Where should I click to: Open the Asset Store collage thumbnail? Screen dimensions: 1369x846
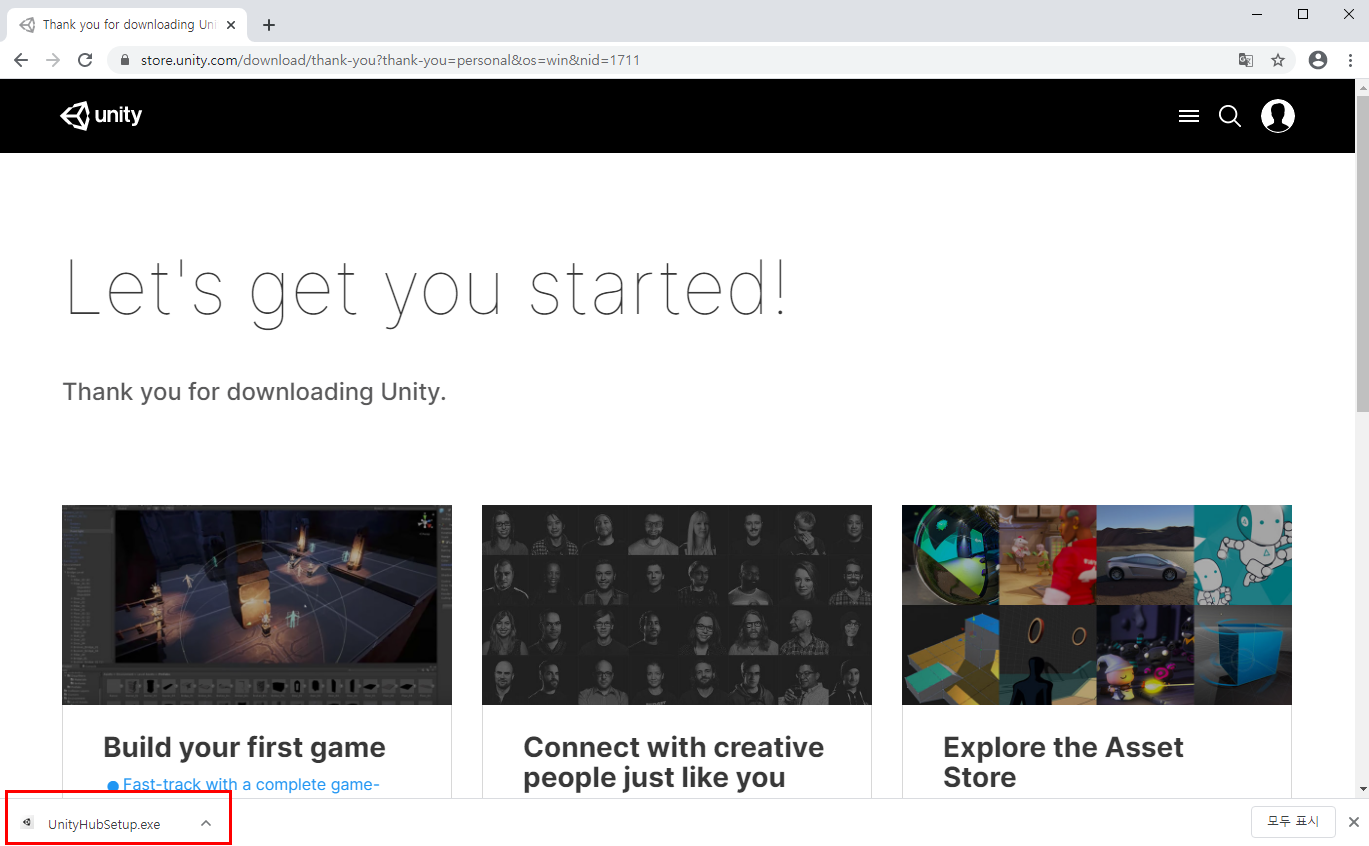click(1097, 605)
